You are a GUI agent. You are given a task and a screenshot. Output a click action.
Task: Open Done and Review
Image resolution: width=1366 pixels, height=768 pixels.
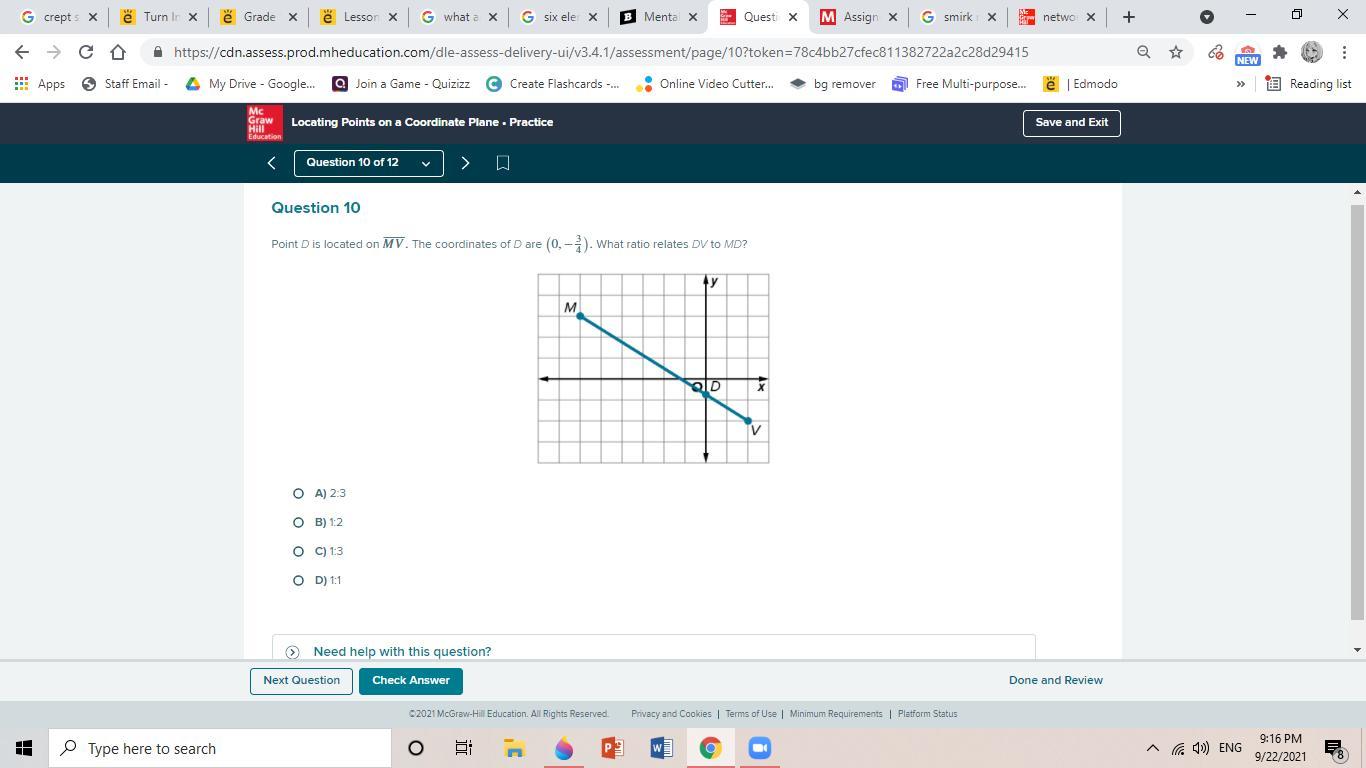pyautogui.click(x=1055, y=680)
